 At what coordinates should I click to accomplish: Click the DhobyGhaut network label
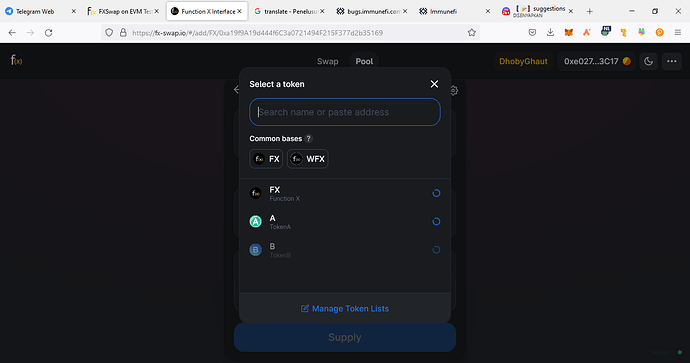[x=523, y=61]
